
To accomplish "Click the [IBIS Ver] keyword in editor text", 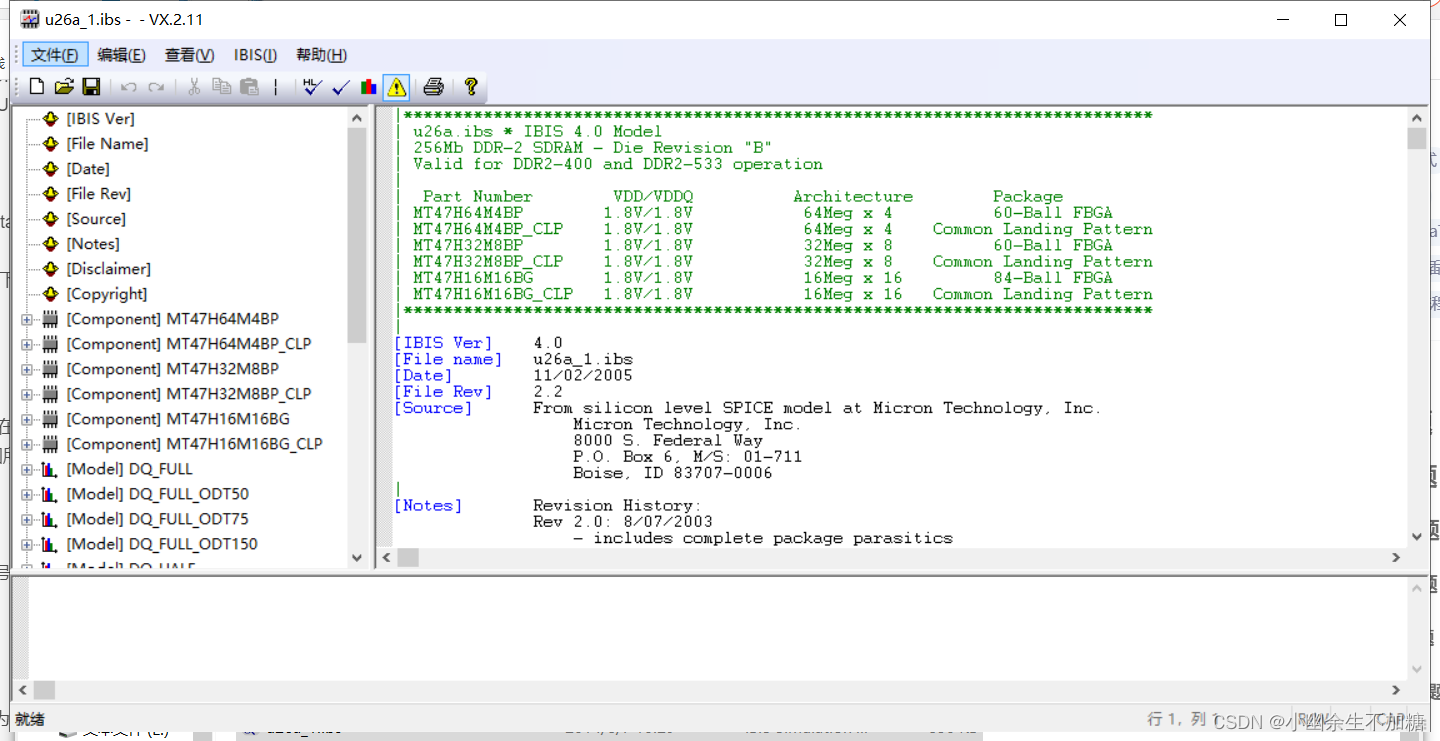I will point(443,343).
